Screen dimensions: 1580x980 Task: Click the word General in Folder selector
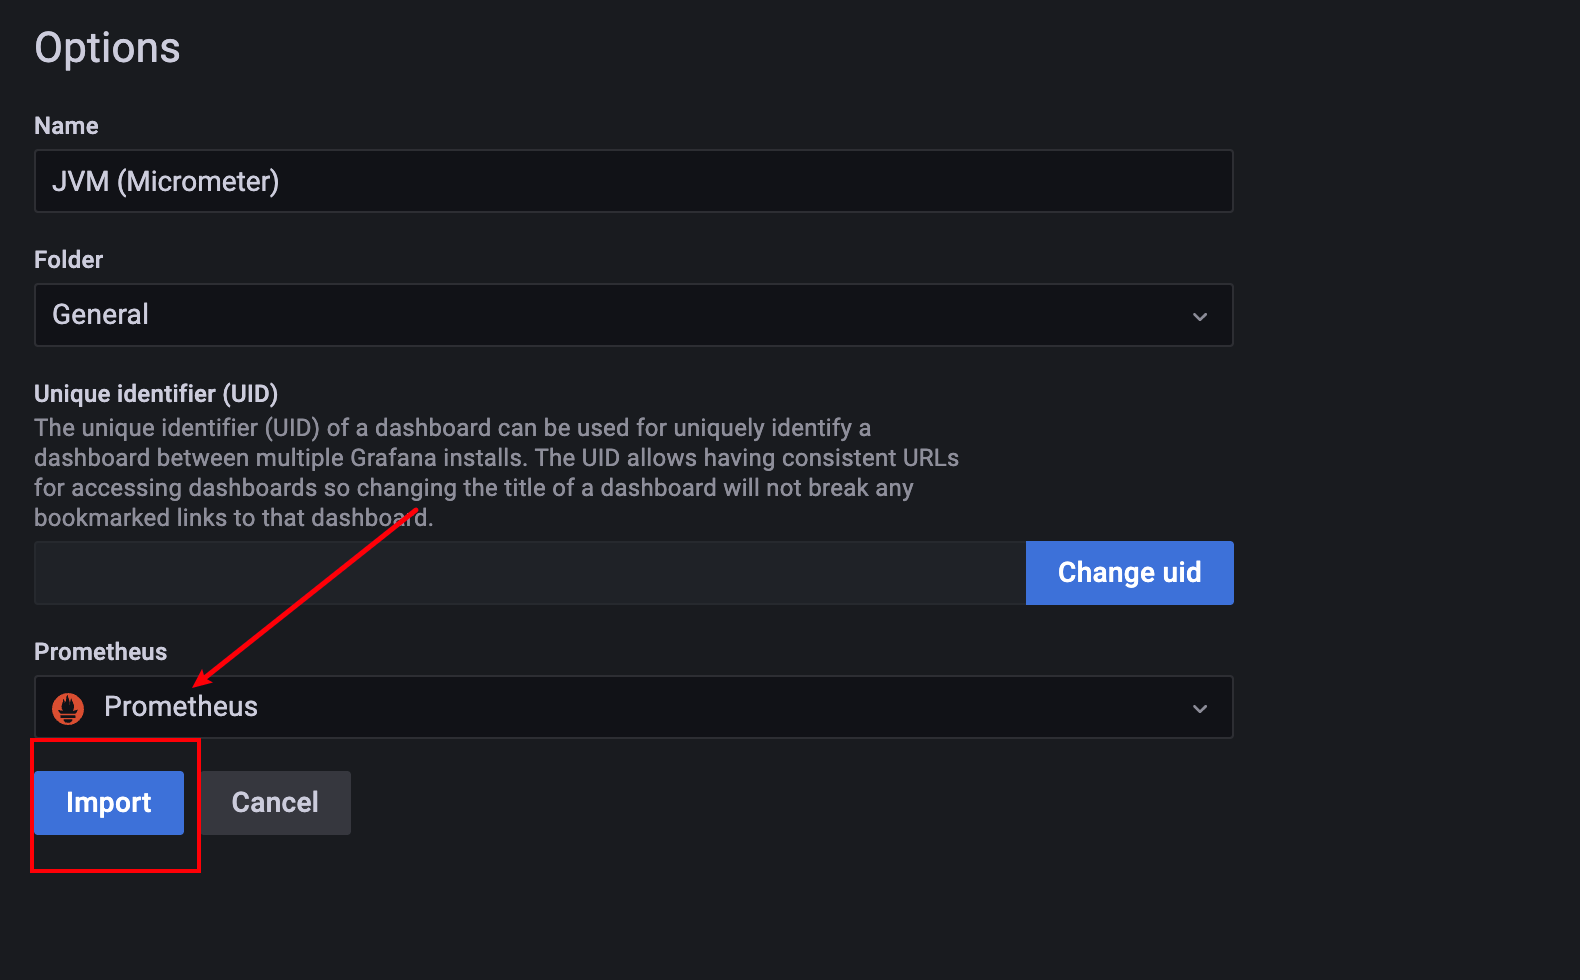pos(100,315)
